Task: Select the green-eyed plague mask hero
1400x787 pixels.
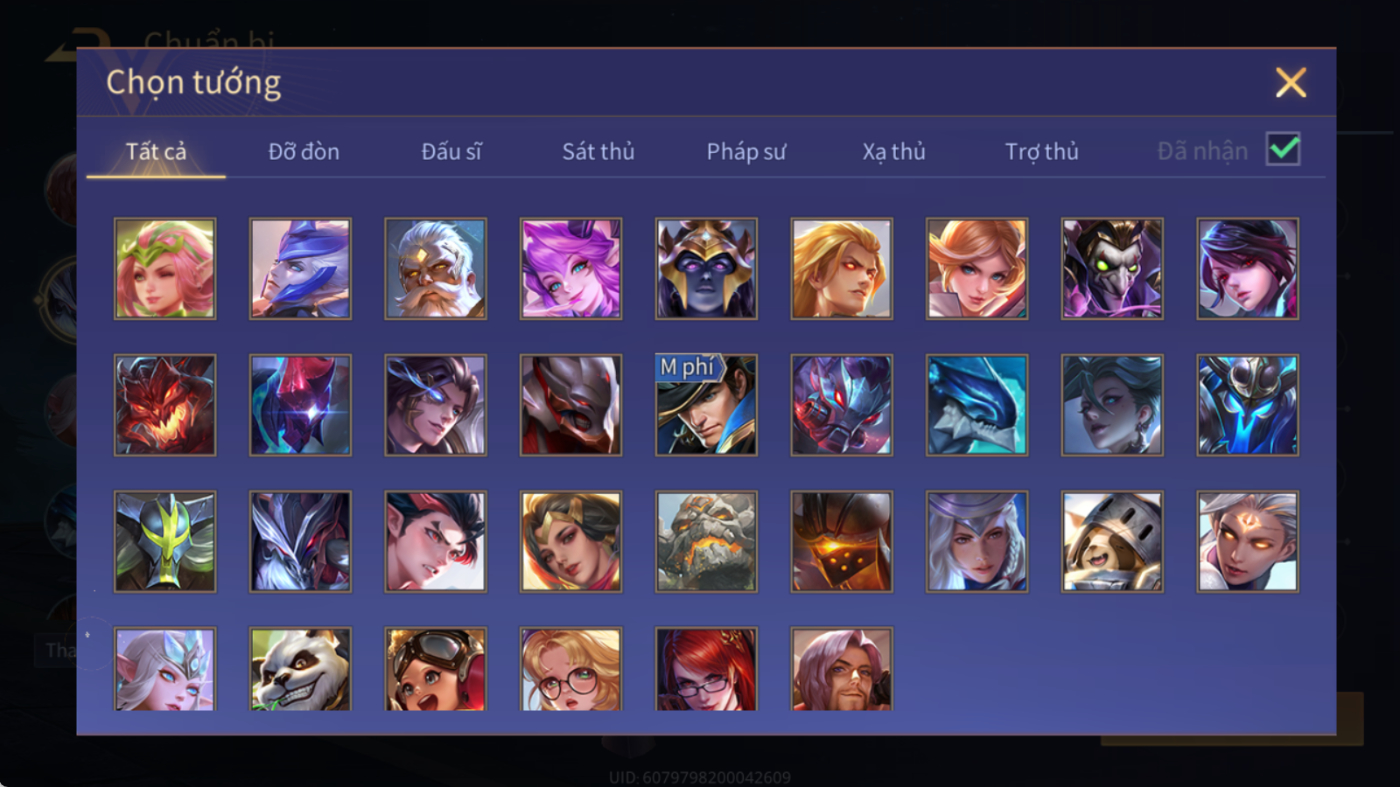Action: (x=1112, y=269)
